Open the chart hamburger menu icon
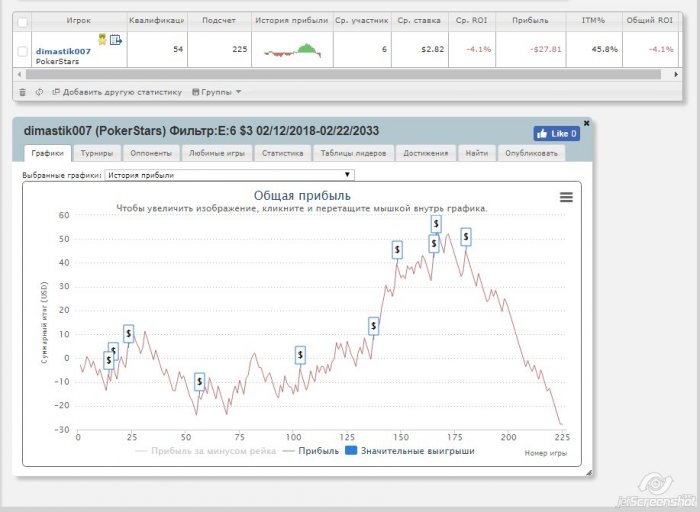The image size is (700, 512). point(566,197)
